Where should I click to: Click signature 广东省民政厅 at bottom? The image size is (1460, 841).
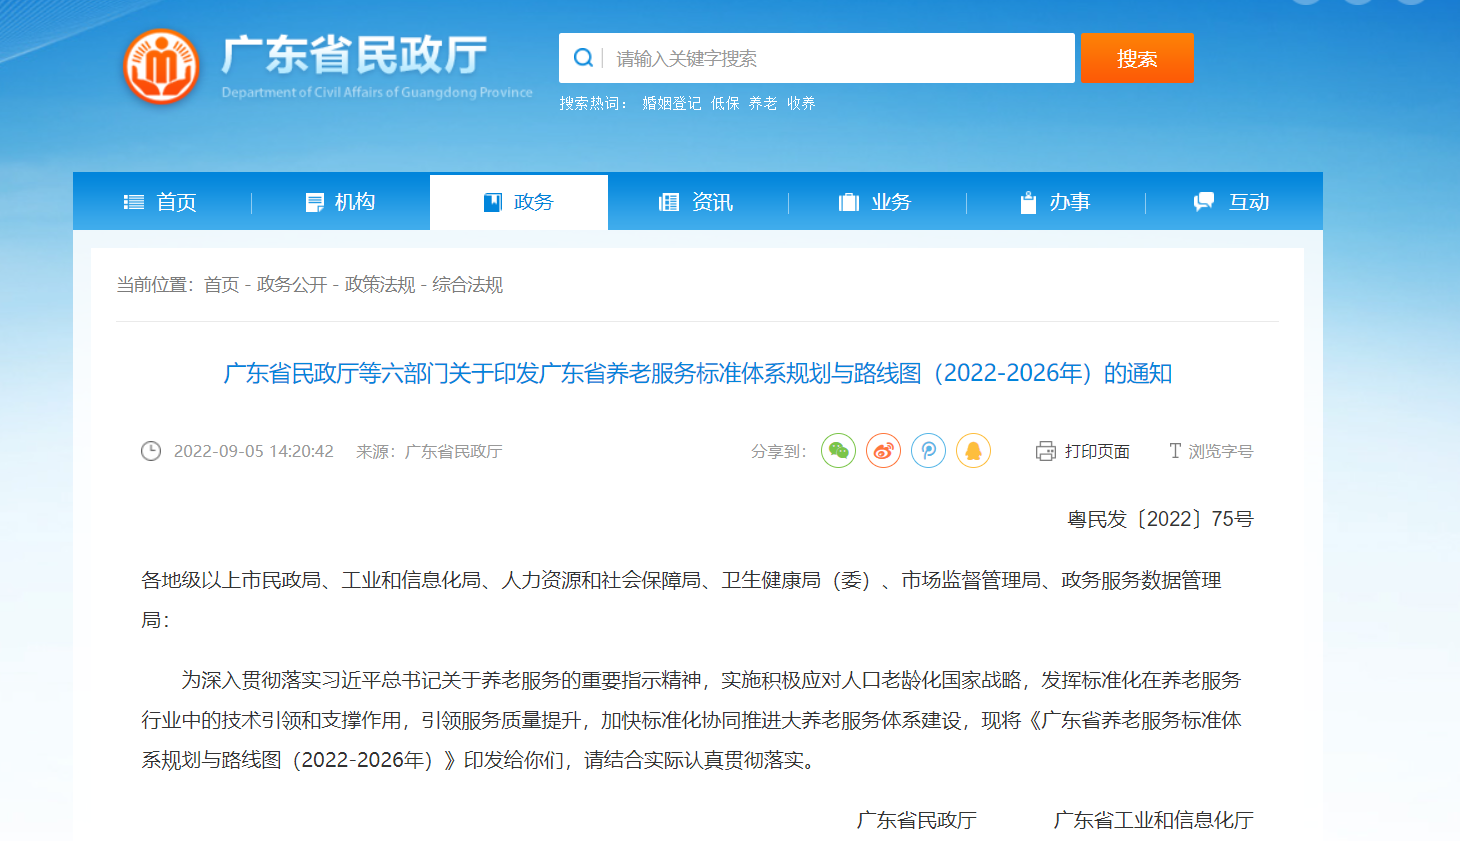916,820
